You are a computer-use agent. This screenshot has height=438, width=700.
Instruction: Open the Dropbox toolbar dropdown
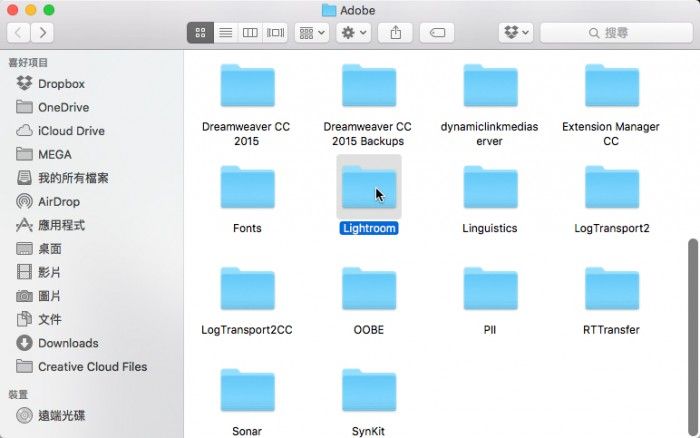(516, 33)
